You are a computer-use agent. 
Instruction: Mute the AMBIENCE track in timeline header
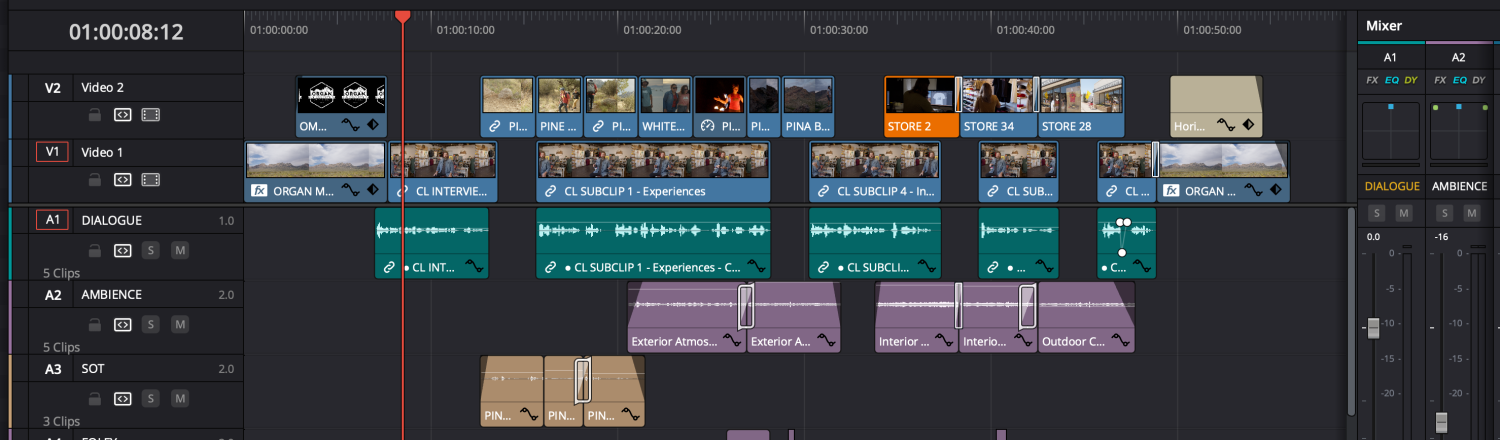pos(180,324)
